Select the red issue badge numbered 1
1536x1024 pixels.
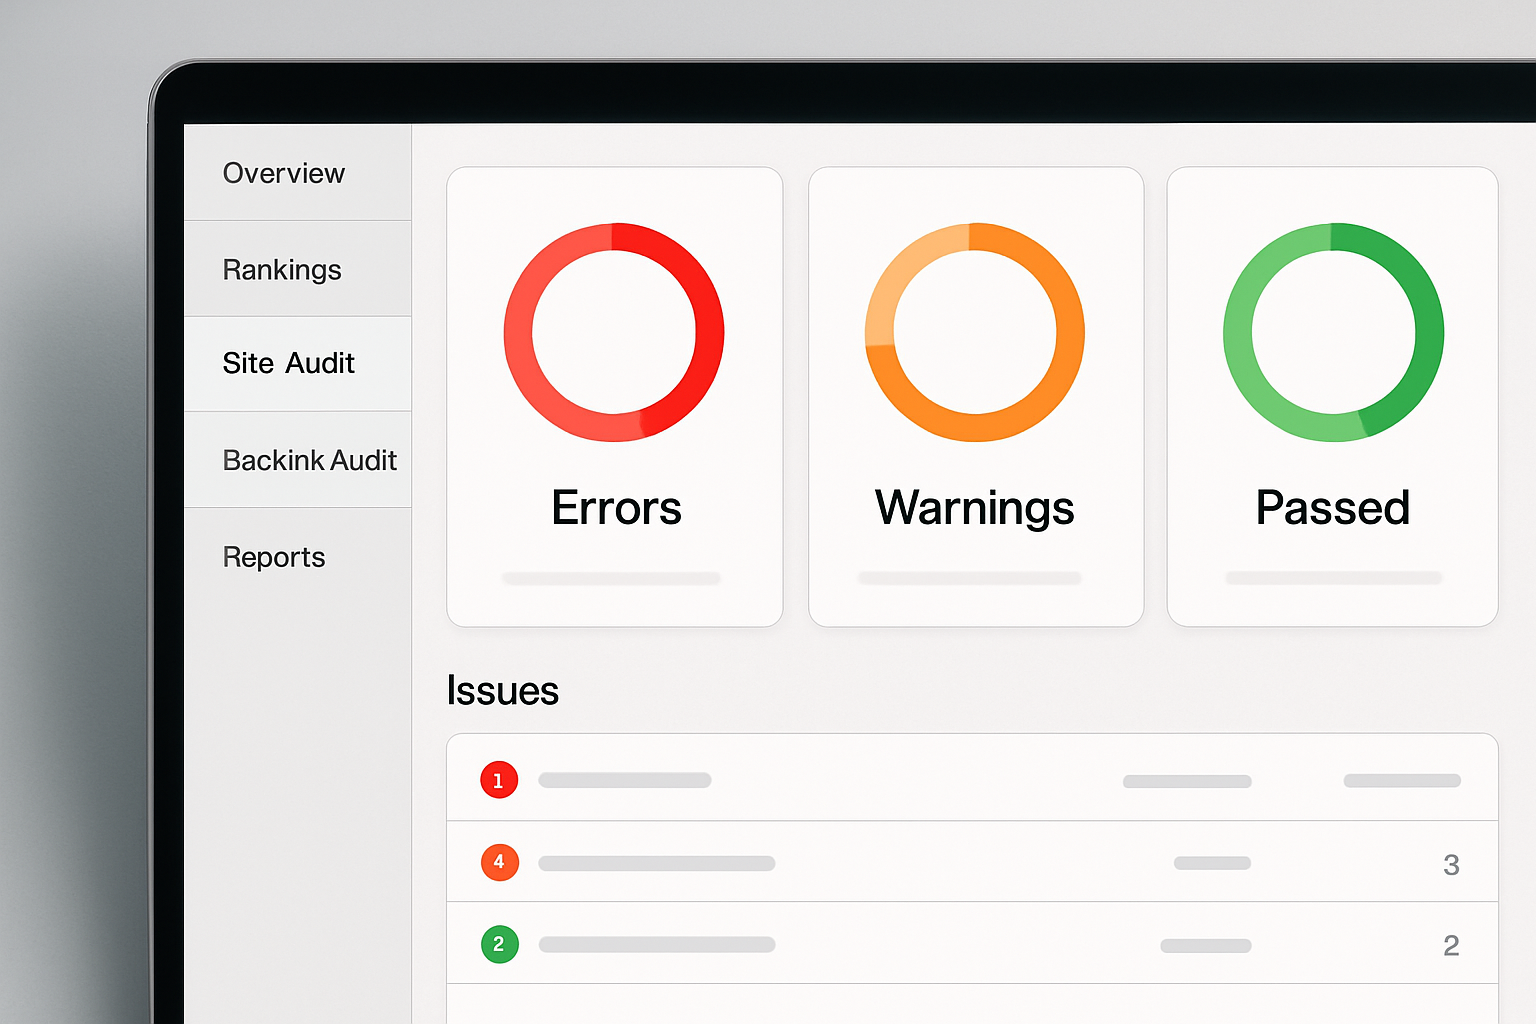point(499,780)
